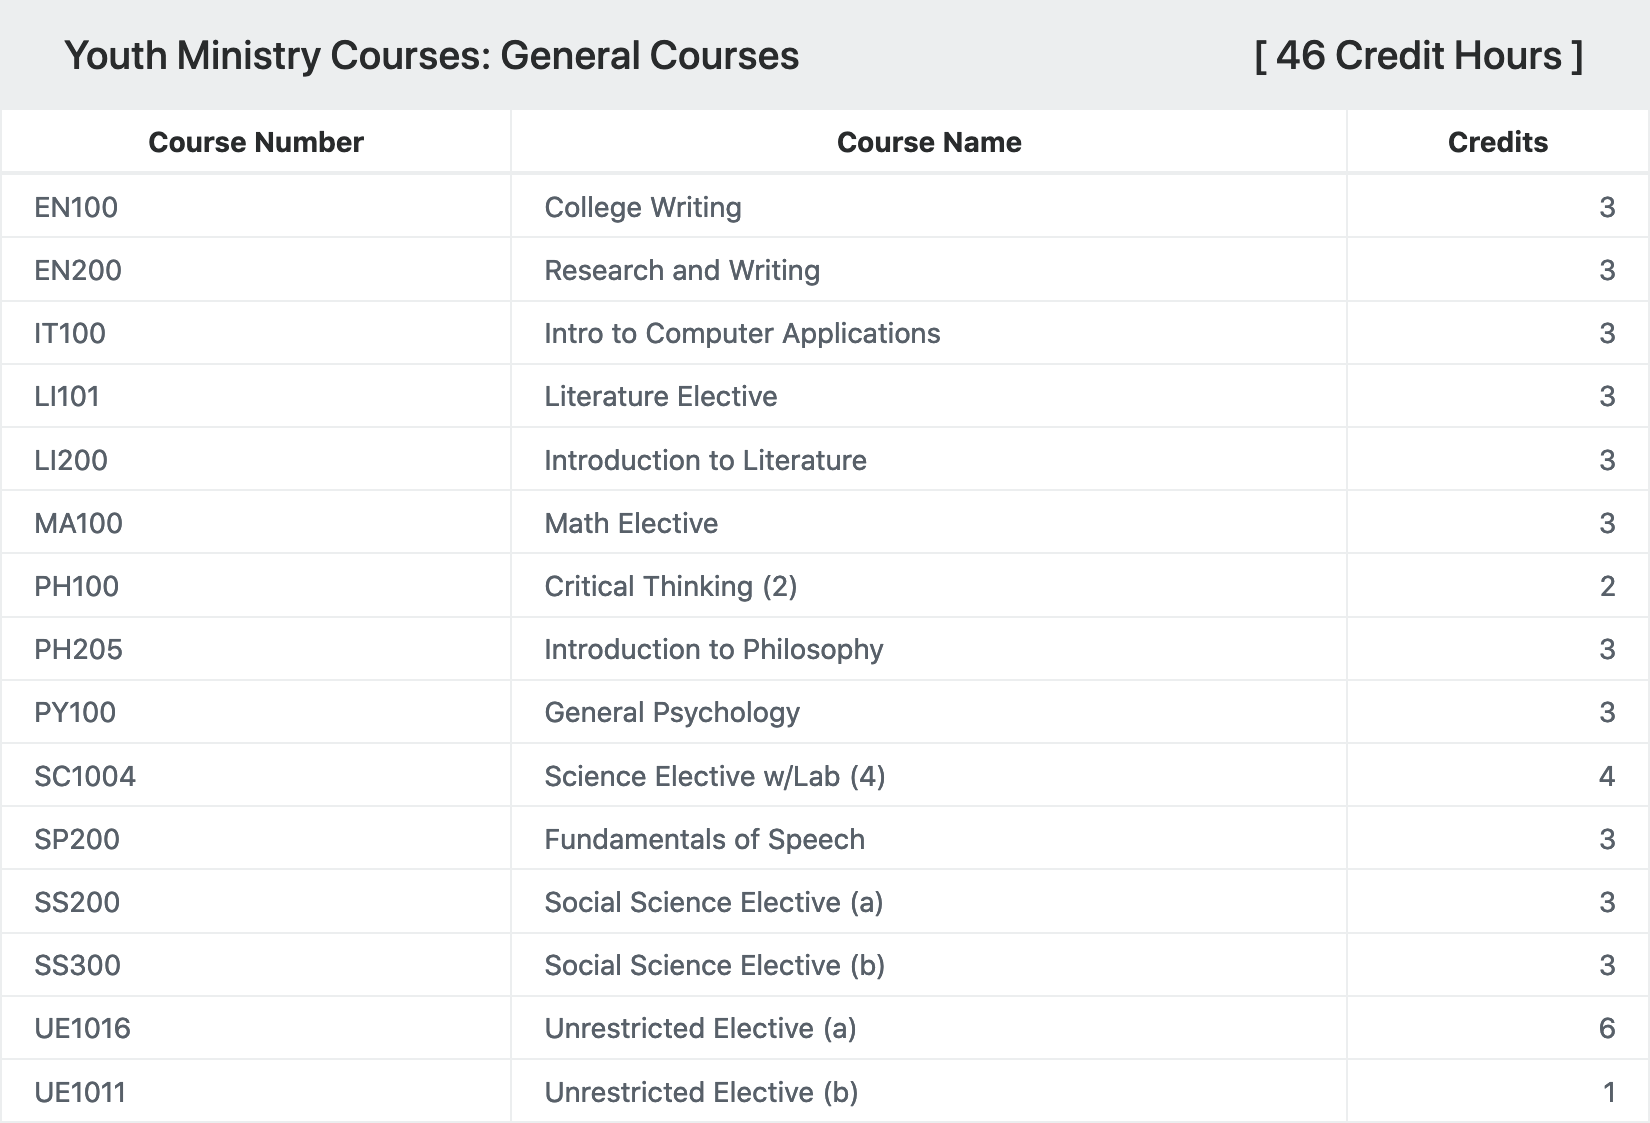
Task: Click Research and Writing course name
Action: [x=682, y=270]
